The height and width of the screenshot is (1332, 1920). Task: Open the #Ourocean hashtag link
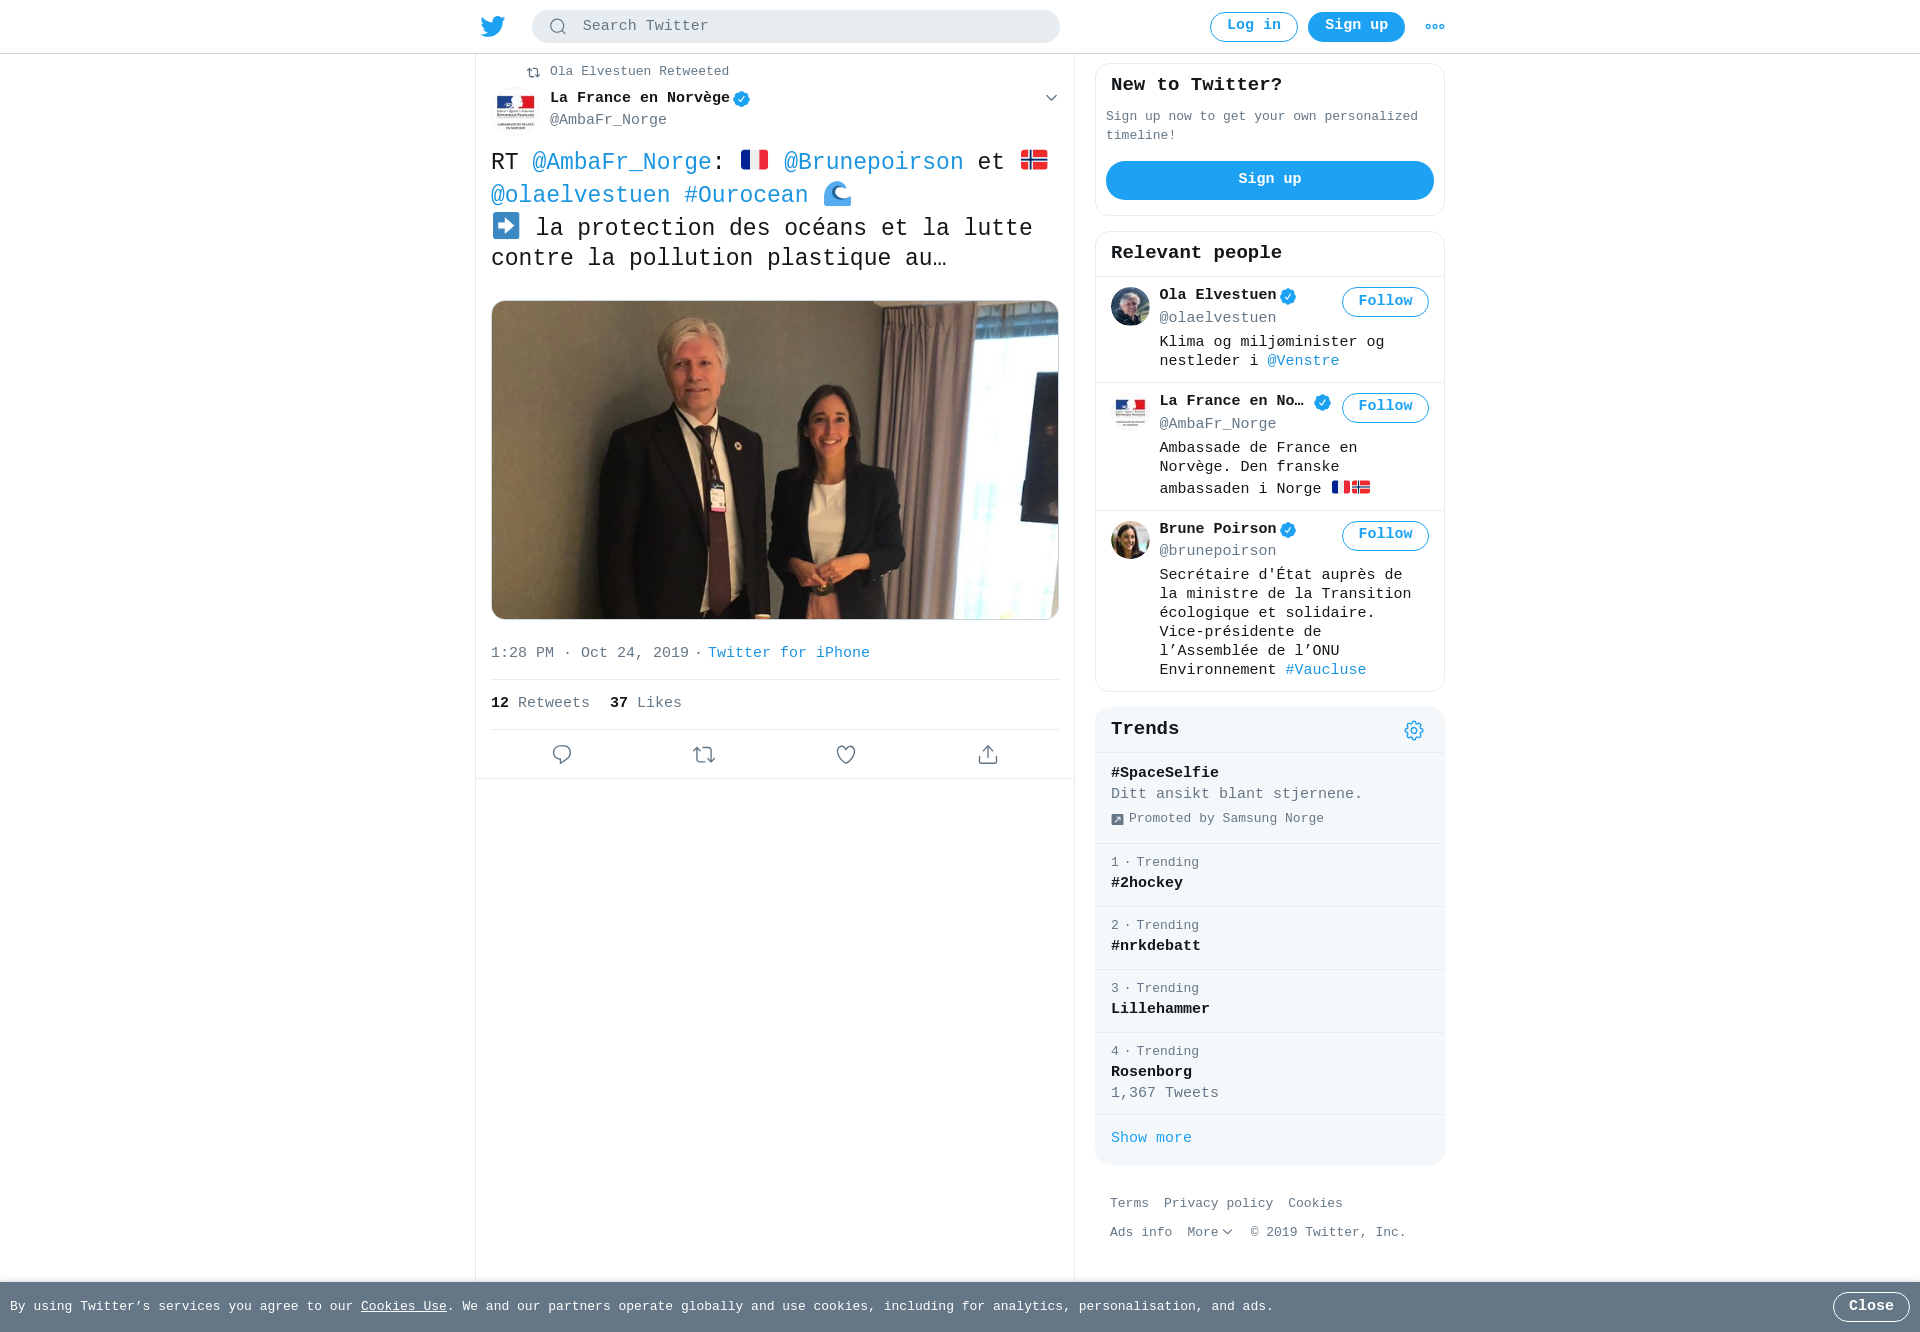(x=746, y=195)
